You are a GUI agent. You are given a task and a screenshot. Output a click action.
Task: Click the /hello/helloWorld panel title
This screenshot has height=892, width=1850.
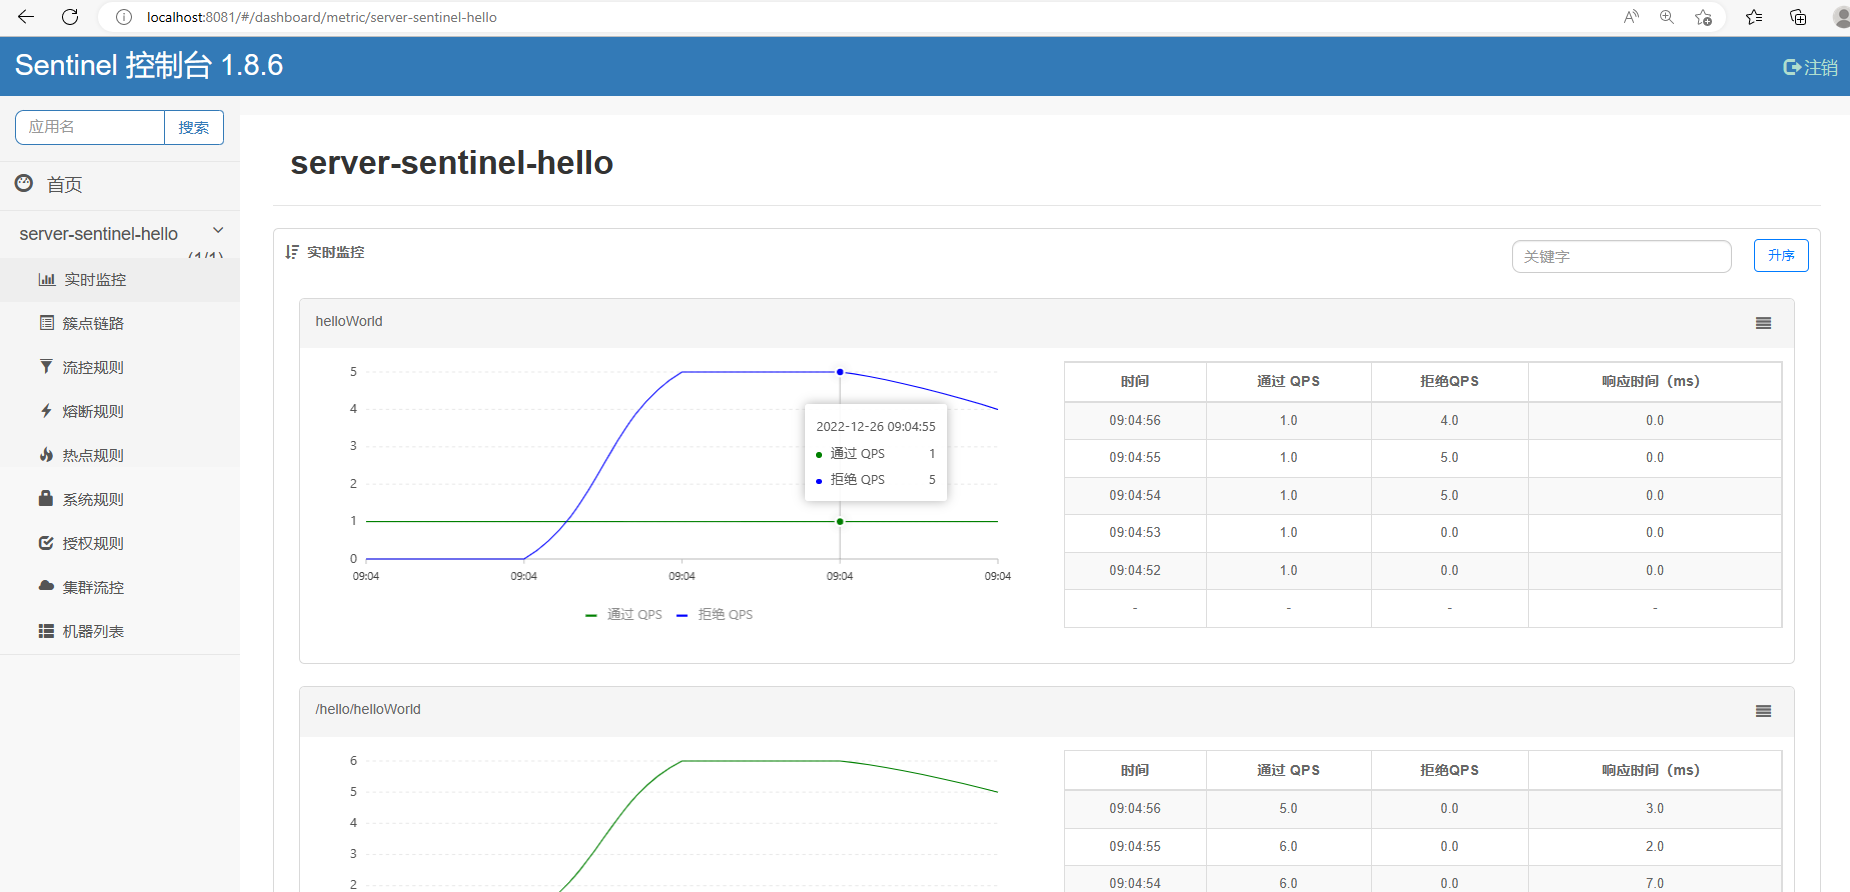[x=368, y=709]
